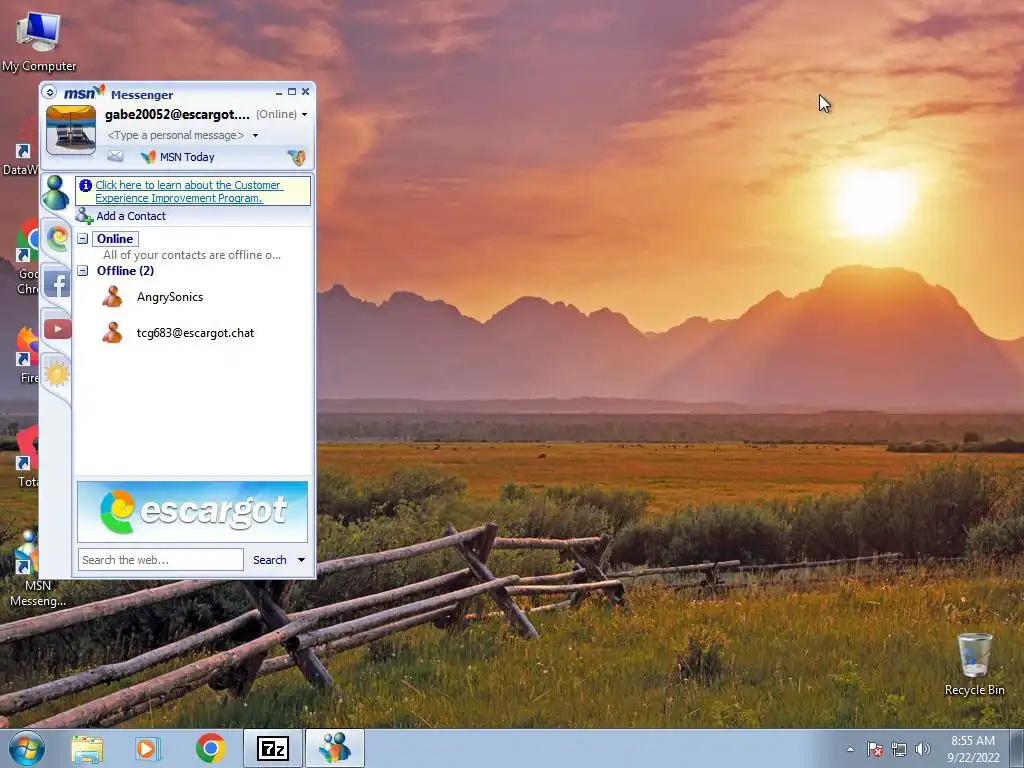Image resolution: width=1024 pixels, height=768 pixels.
Task: Open Windows Media Player from taskbar
Action: [x=148, y=748]
